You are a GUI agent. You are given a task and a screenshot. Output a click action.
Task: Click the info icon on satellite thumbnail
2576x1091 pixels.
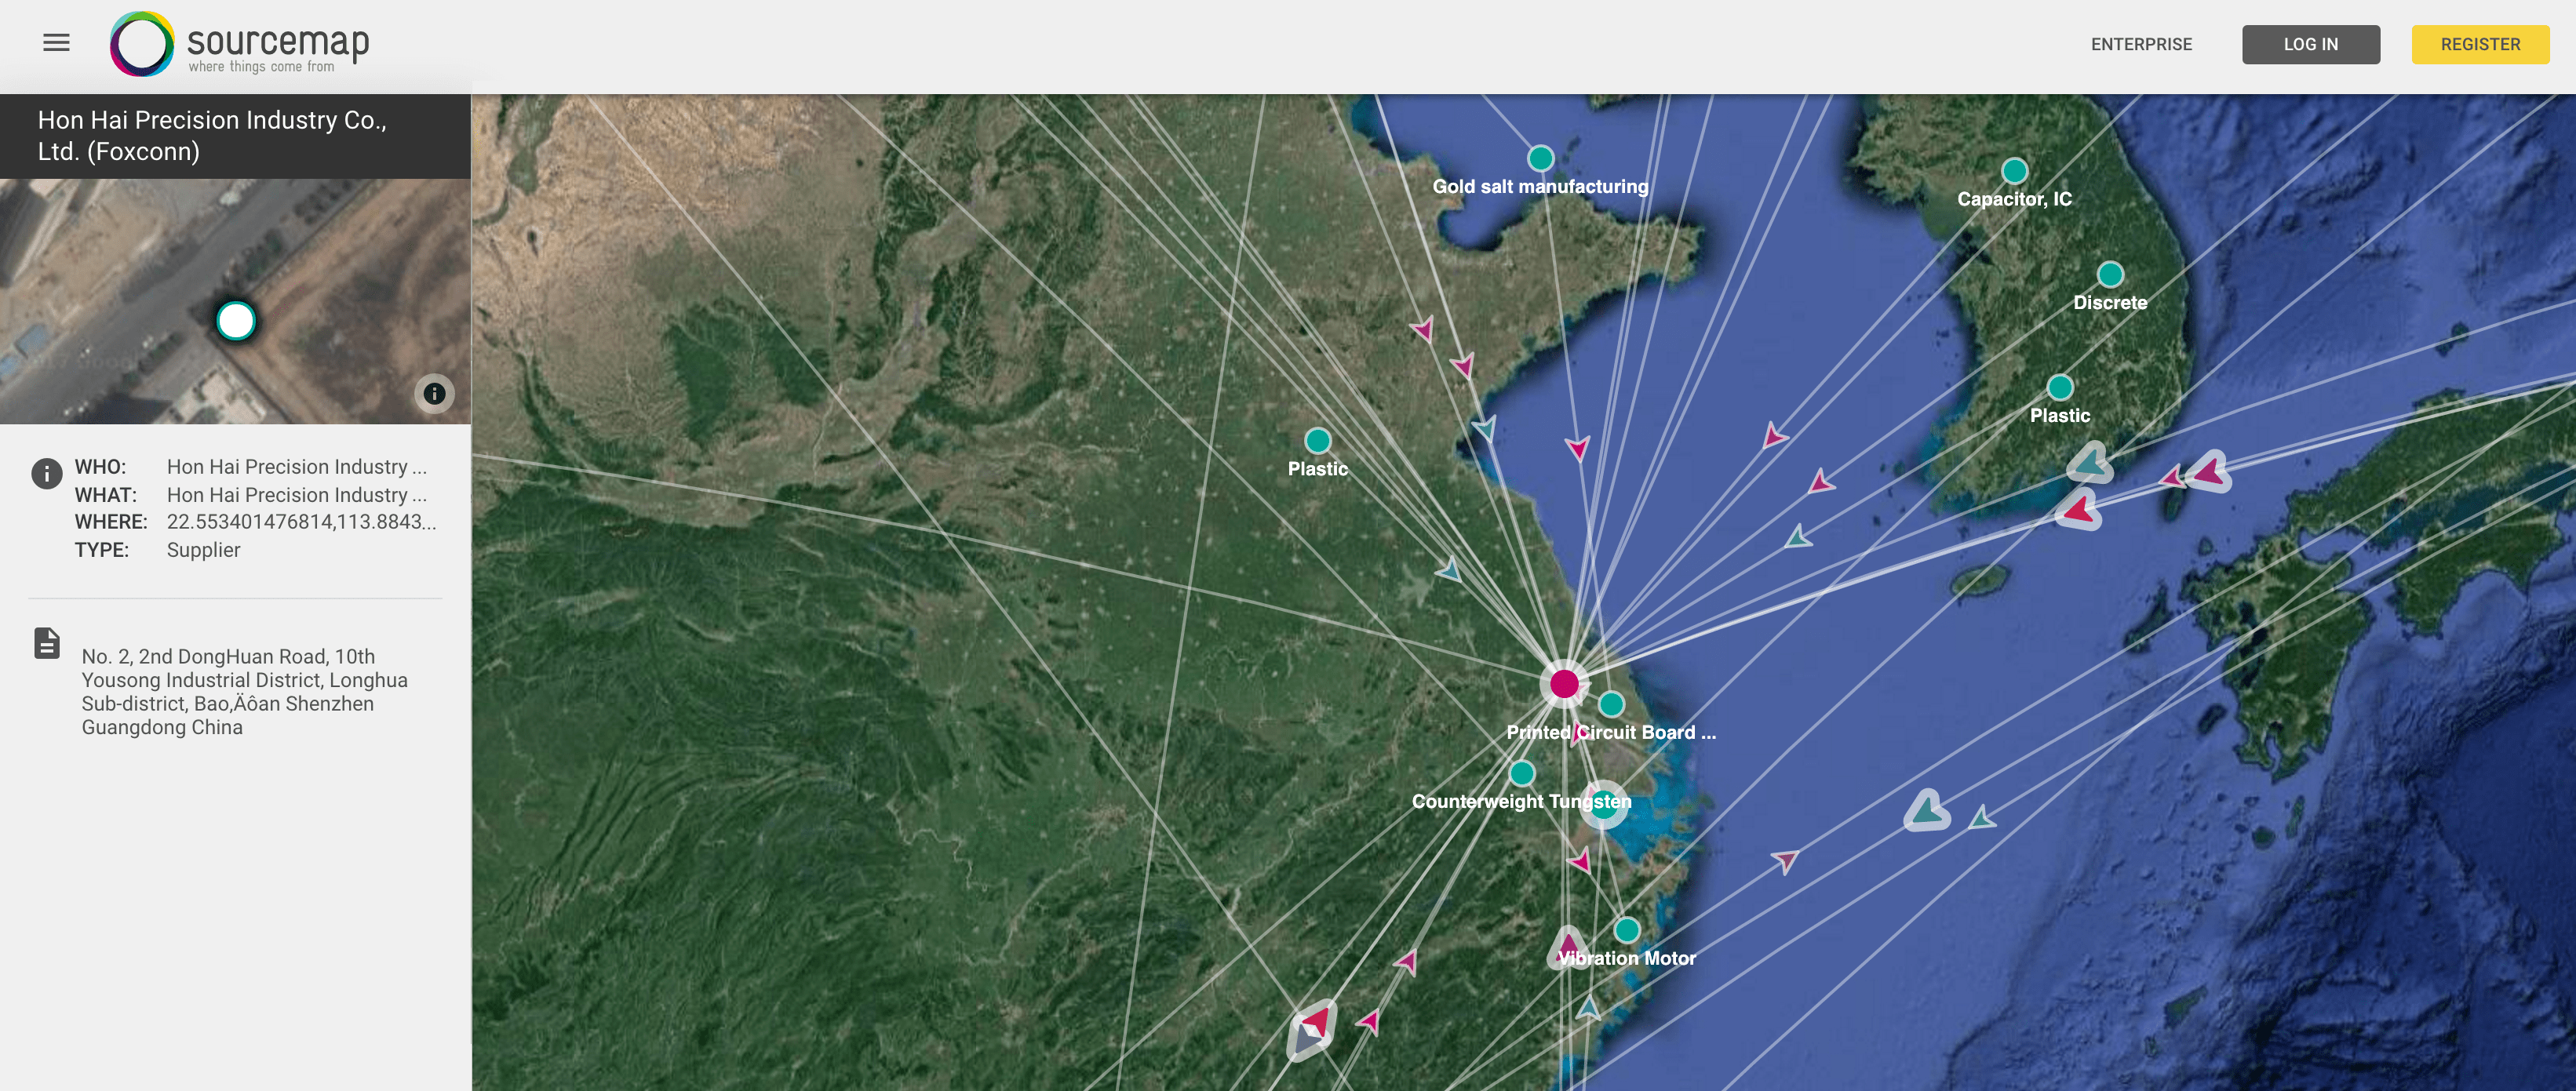coord(434,393)
